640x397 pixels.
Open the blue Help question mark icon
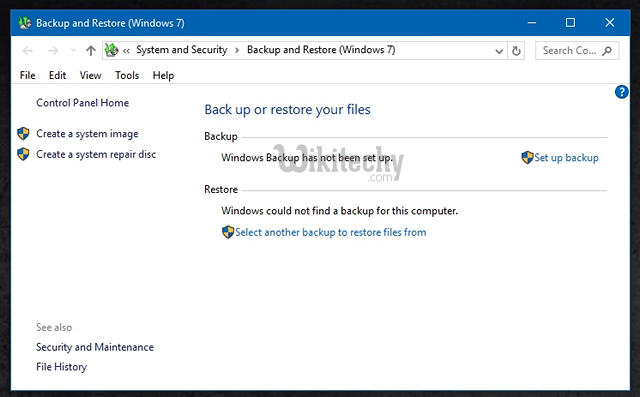tap(621, 92)
